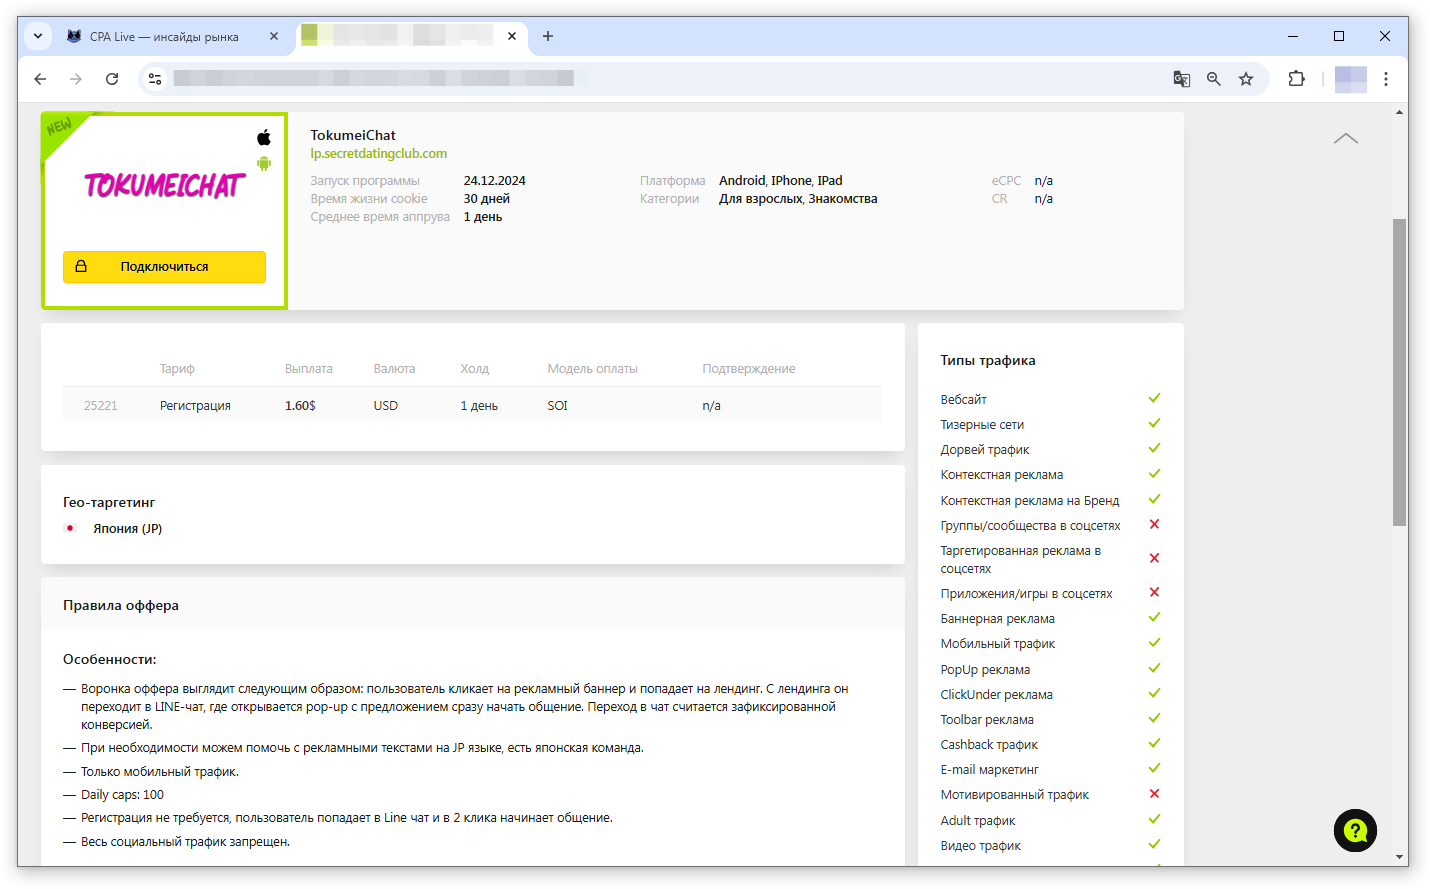Click the Toolbar реклама row label
This screenshot has width=1430, height=889.
[x=987, y=720]
